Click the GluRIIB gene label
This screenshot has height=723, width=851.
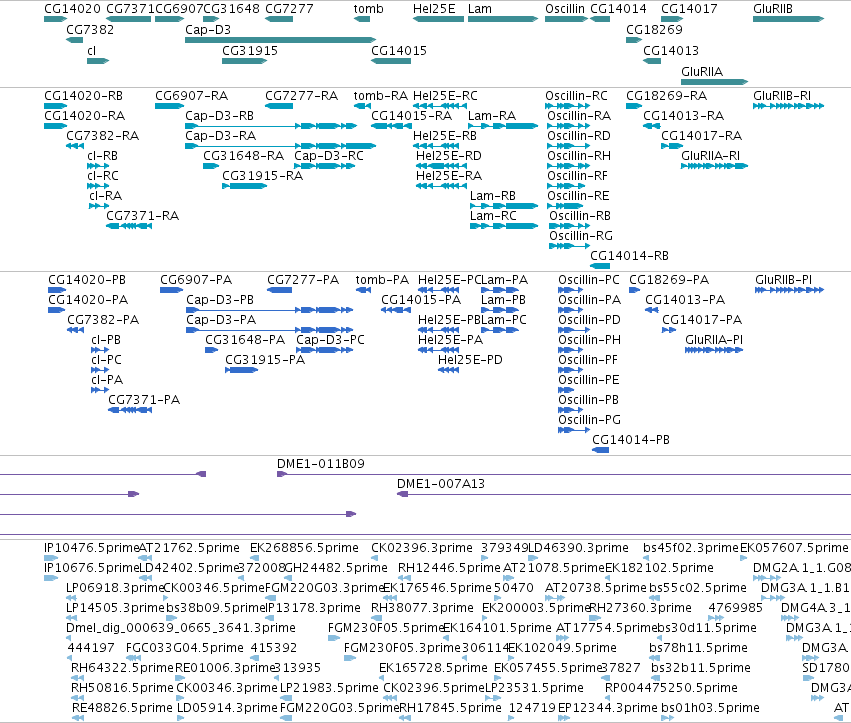click(773, 9)
